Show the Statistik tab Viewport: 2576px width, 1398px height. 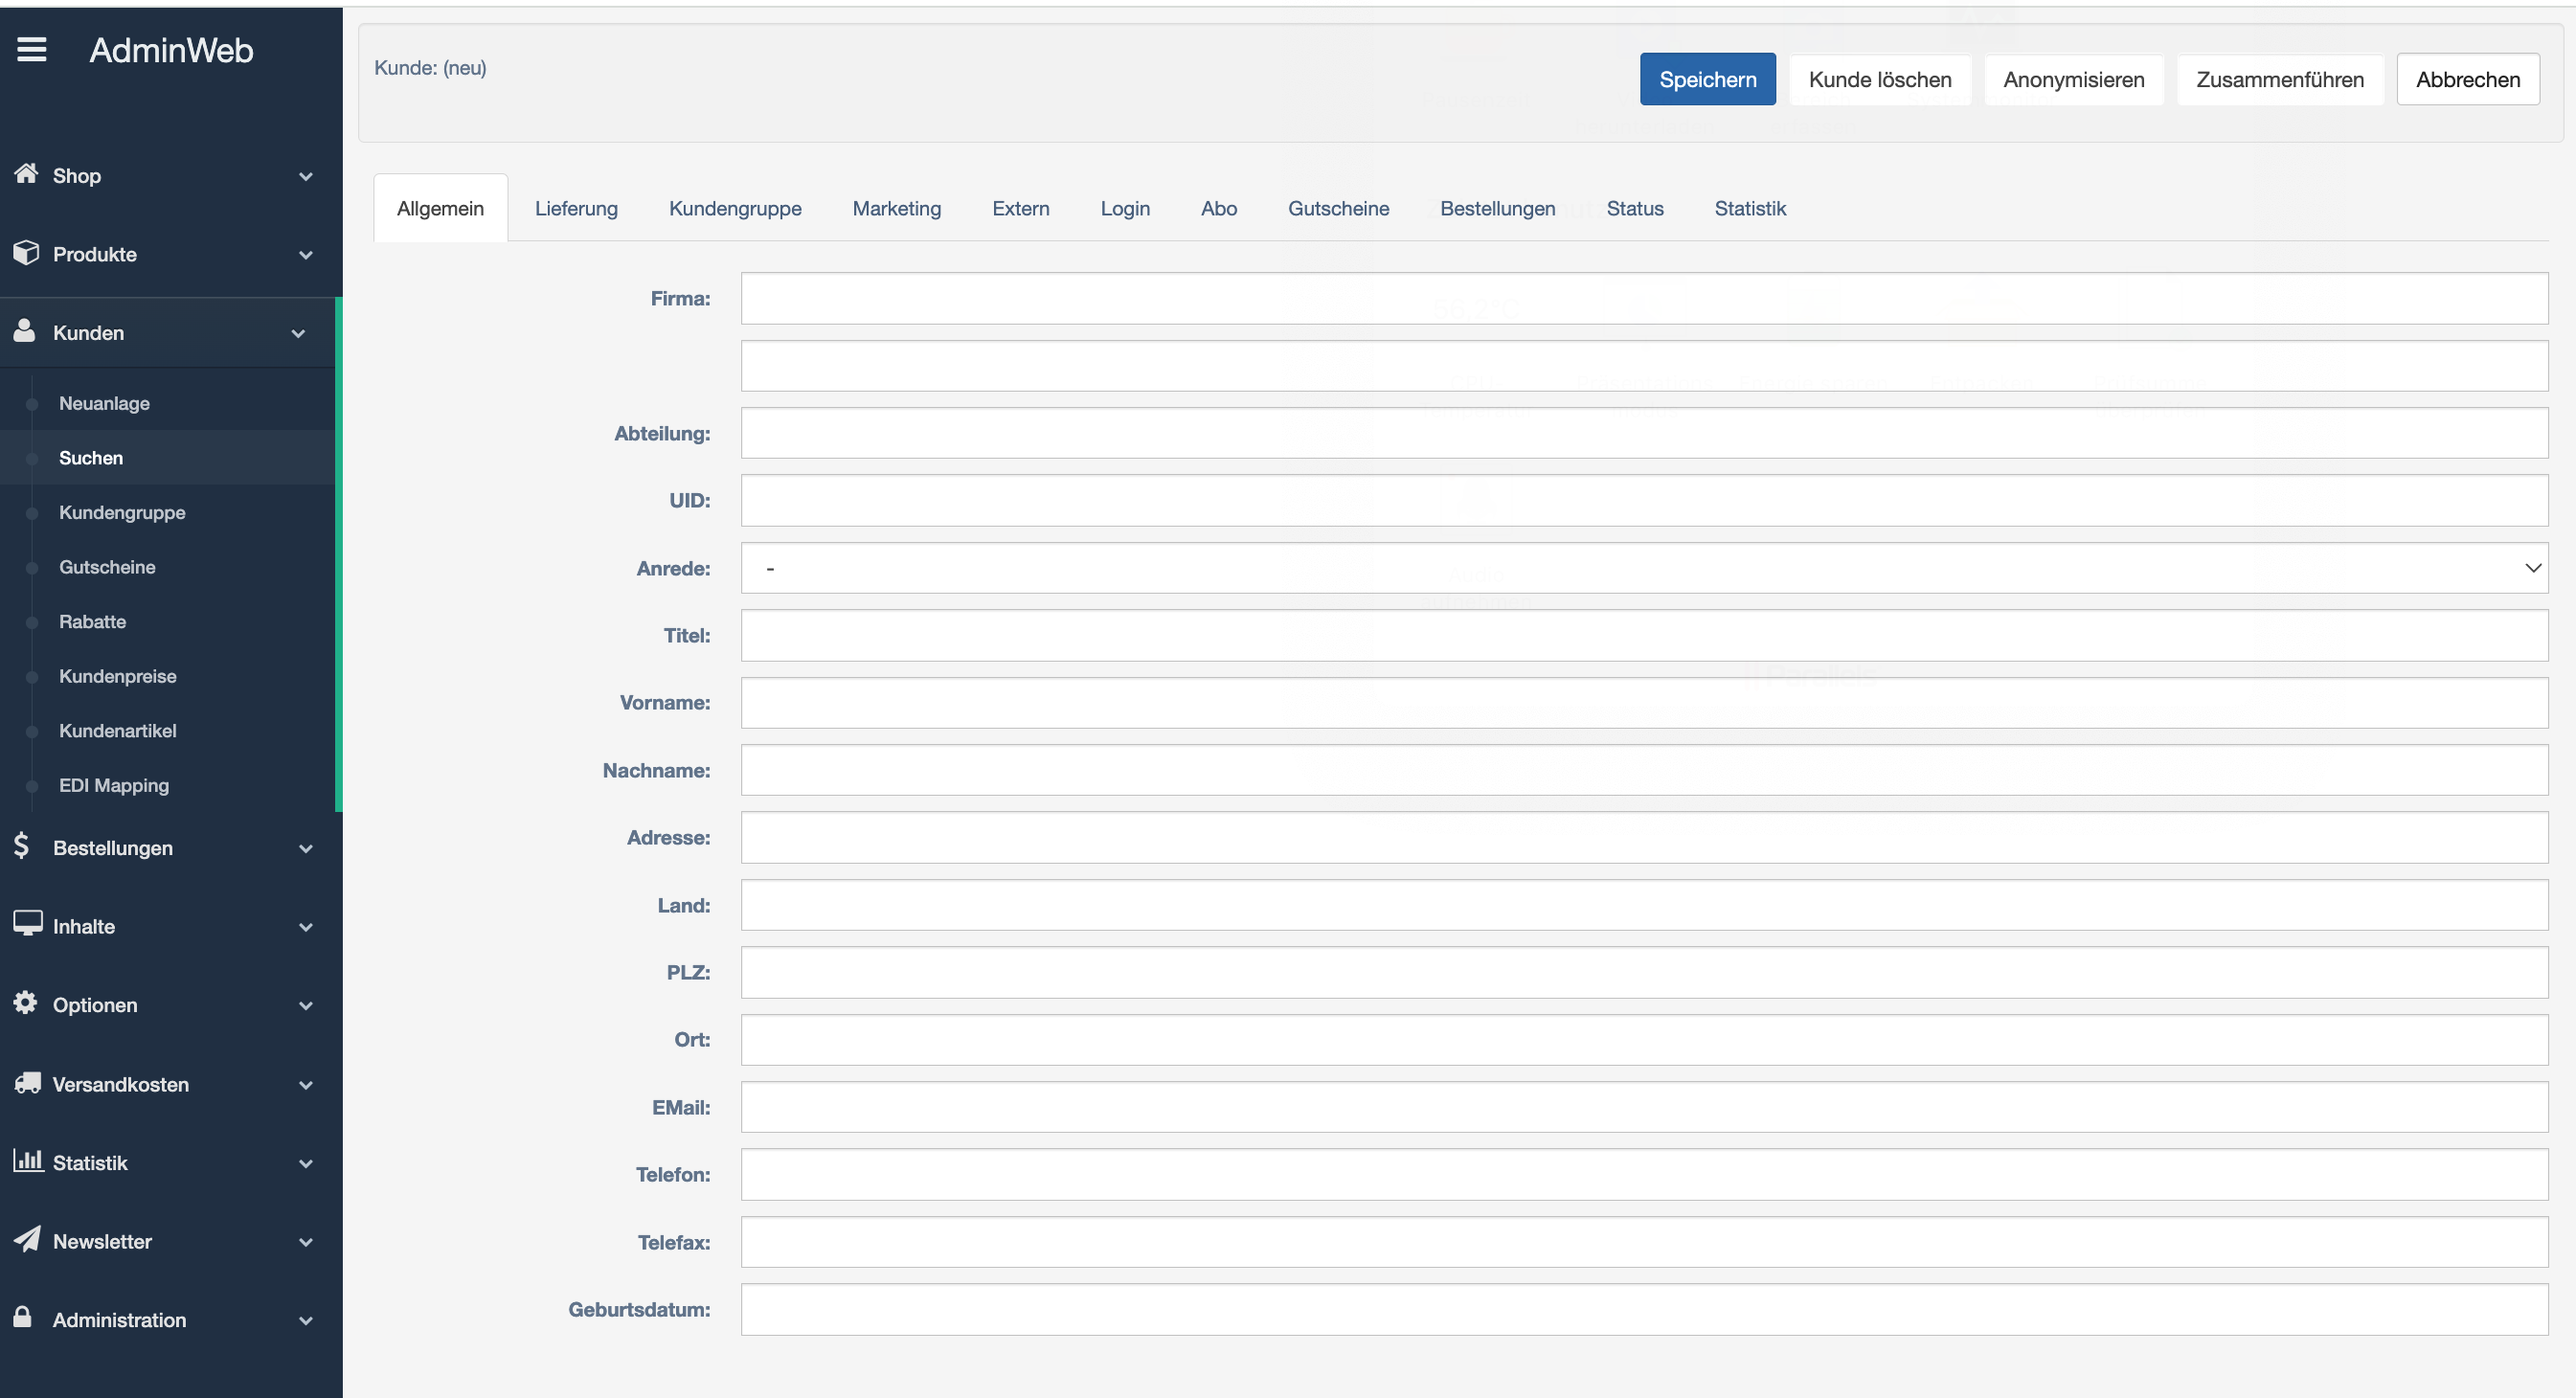point(1750,208)
